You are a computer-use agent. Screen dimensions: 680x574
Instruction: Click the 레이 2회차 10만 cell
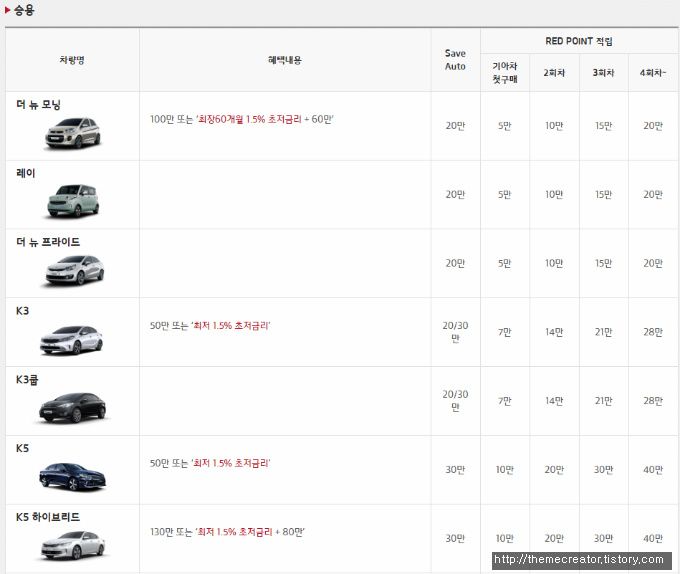554,195
